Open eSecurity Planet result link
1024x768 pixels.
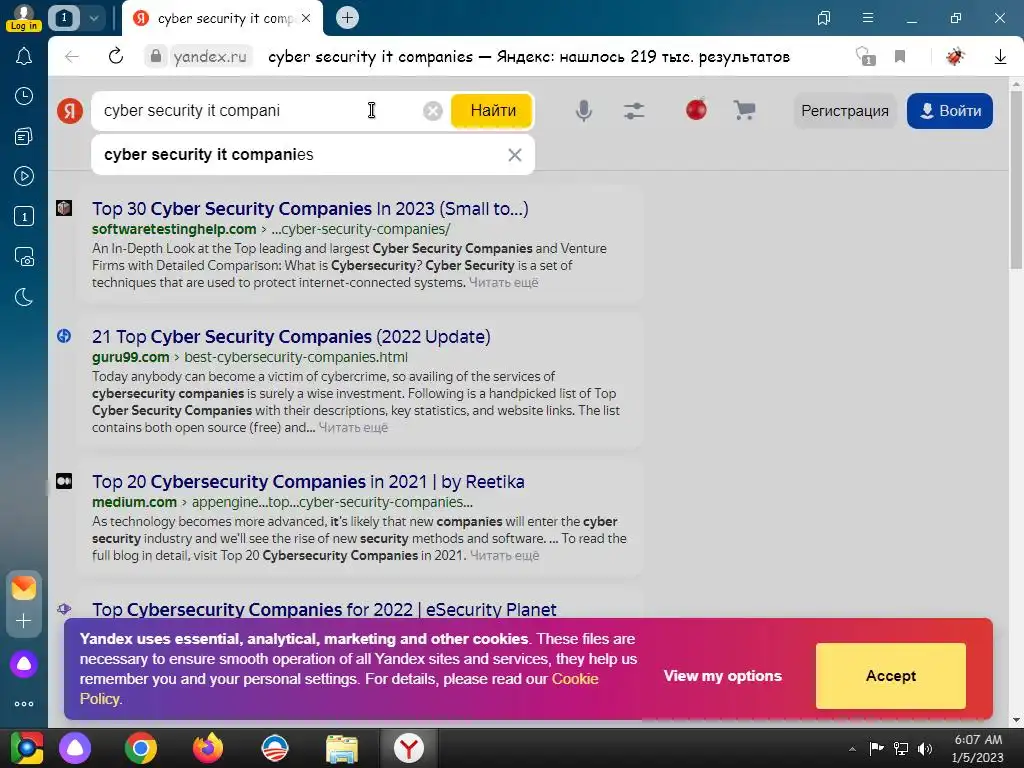(325, 609)
